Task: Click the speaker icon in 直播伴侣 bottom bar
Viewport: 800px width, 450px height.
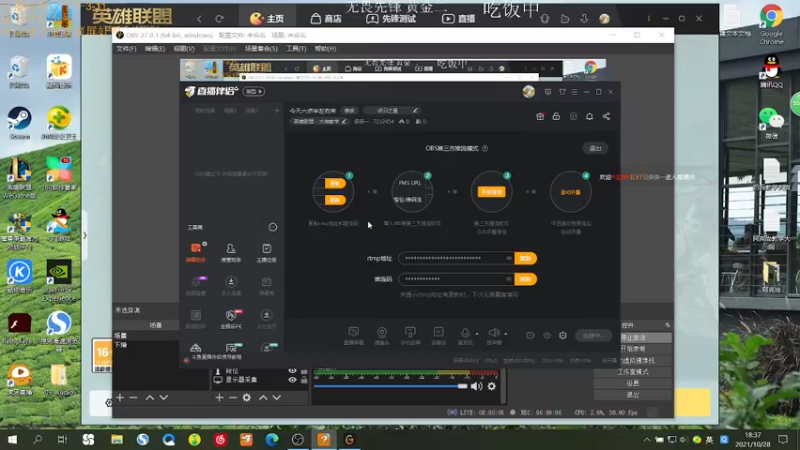Action: click(x=493, y=334)
